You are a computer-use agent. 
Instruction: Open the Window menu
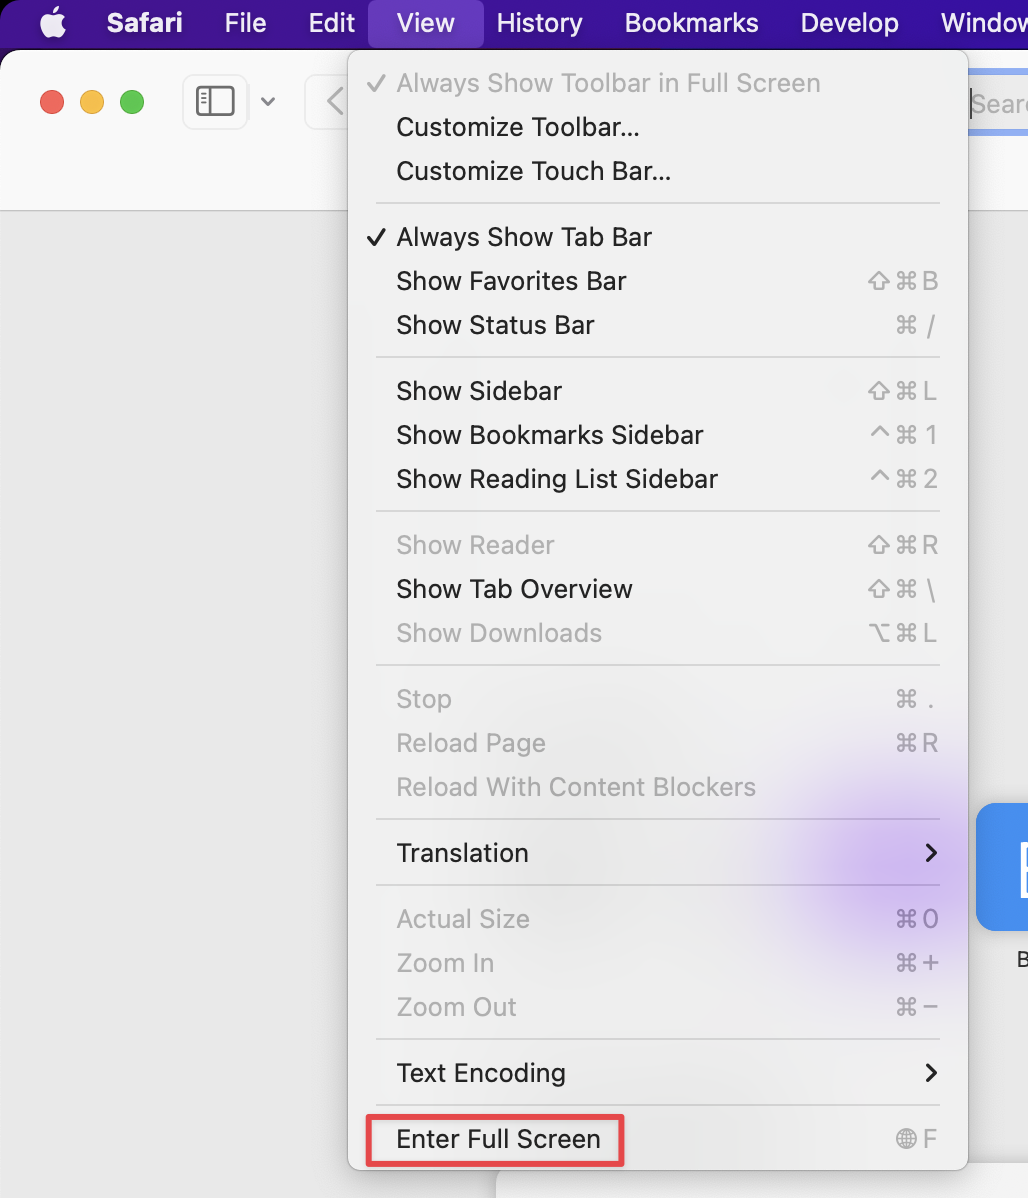point(984,23)
